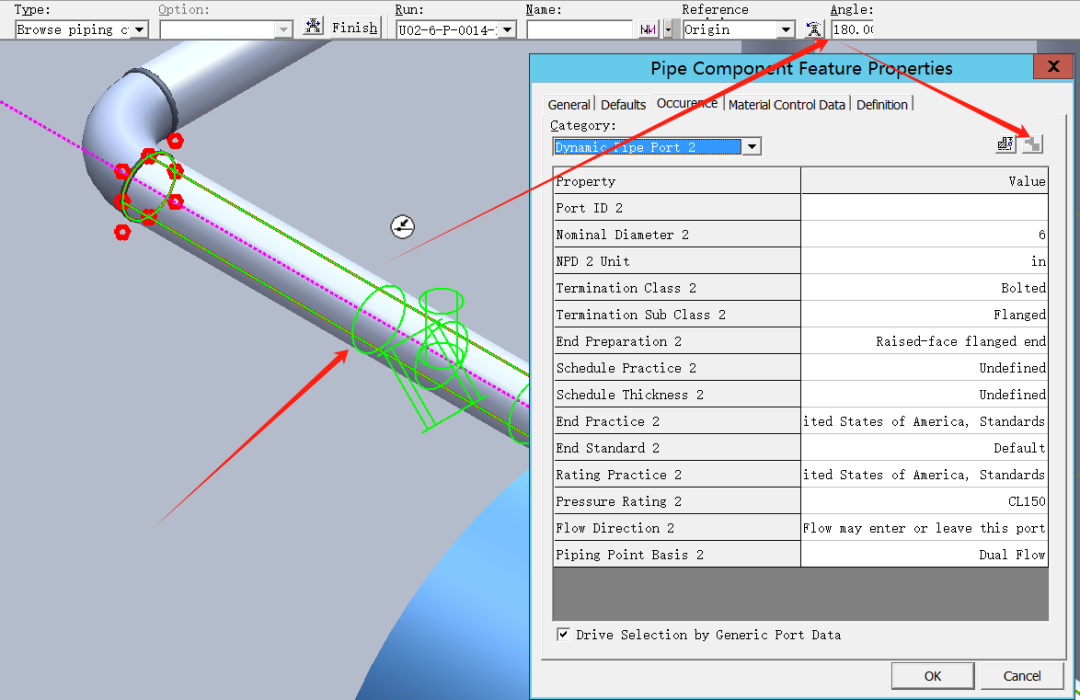
Task: Click the Angle field showing 180.00
Action: click(853, 30)
